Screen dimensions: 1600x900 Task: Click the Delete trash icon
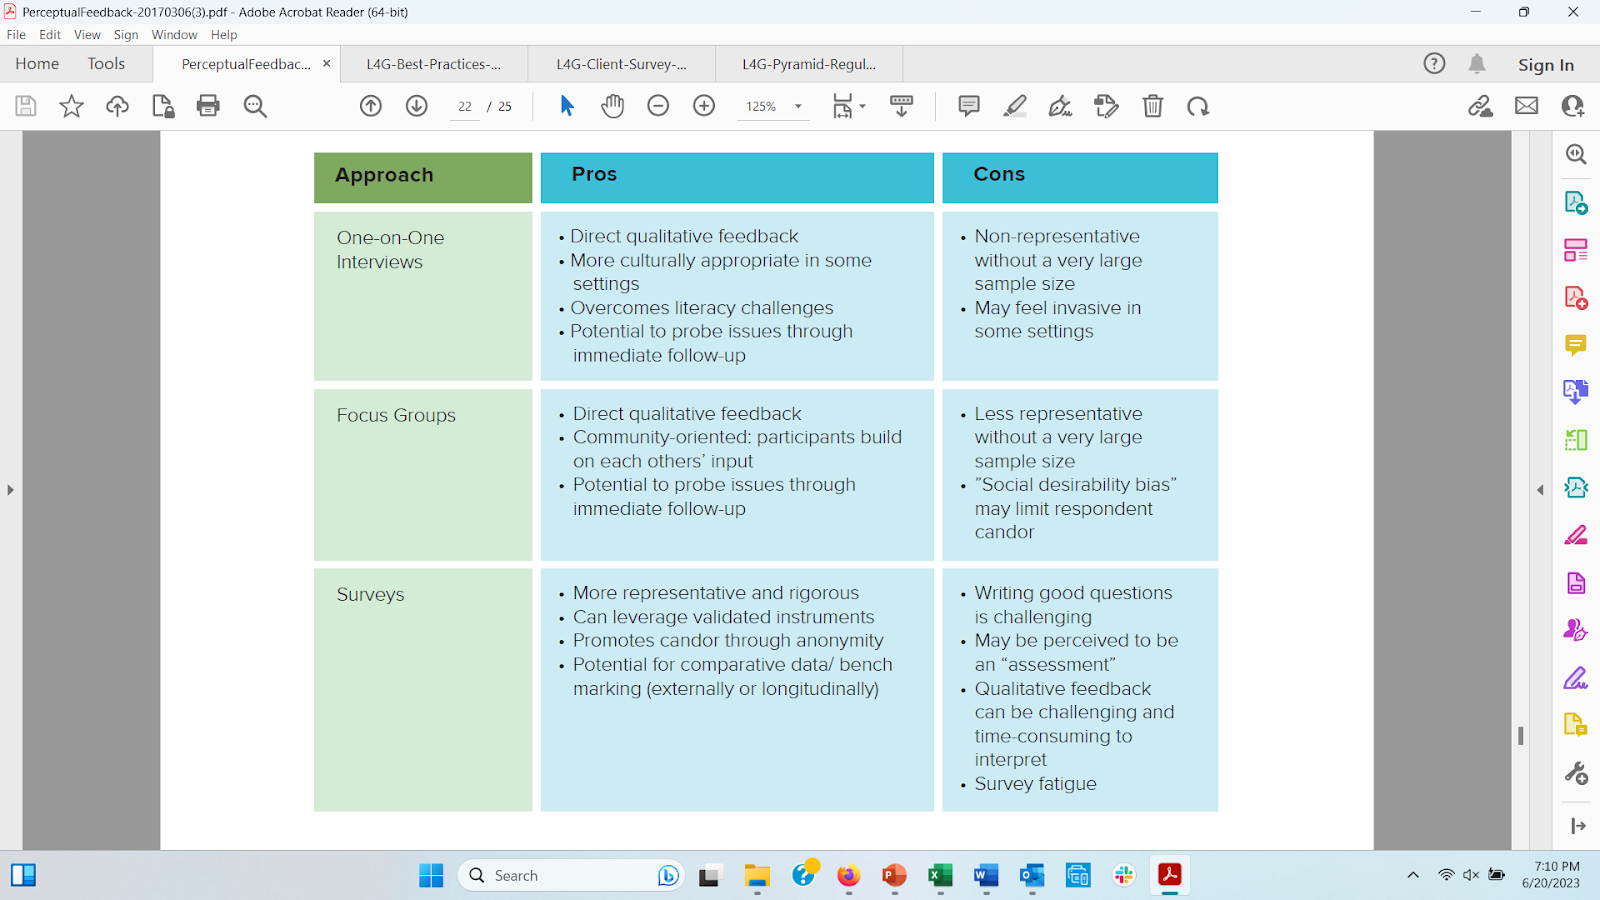(1153, 106)
